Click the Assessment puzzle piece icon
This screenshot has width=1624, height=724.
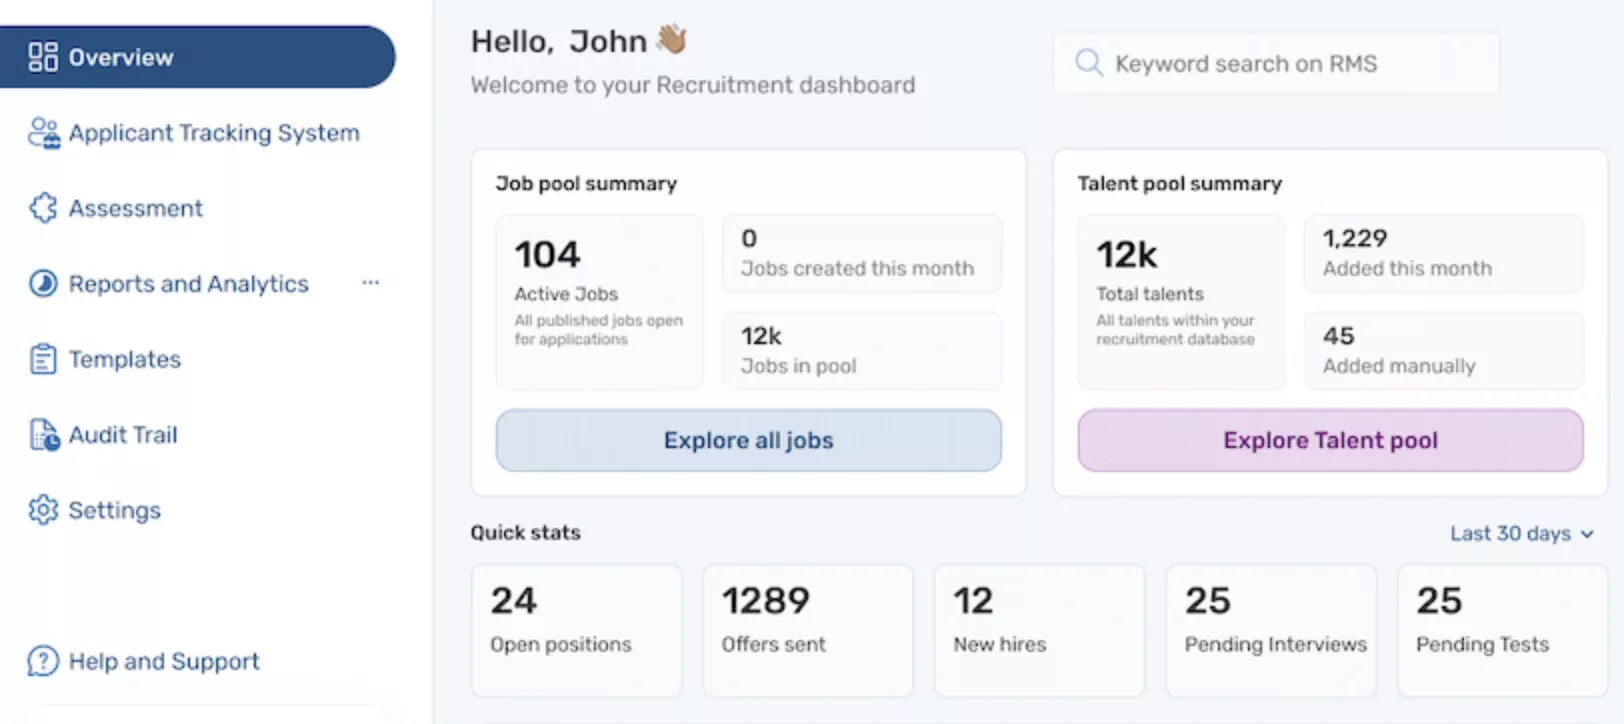pyautogui.click(x=43, y=208)
